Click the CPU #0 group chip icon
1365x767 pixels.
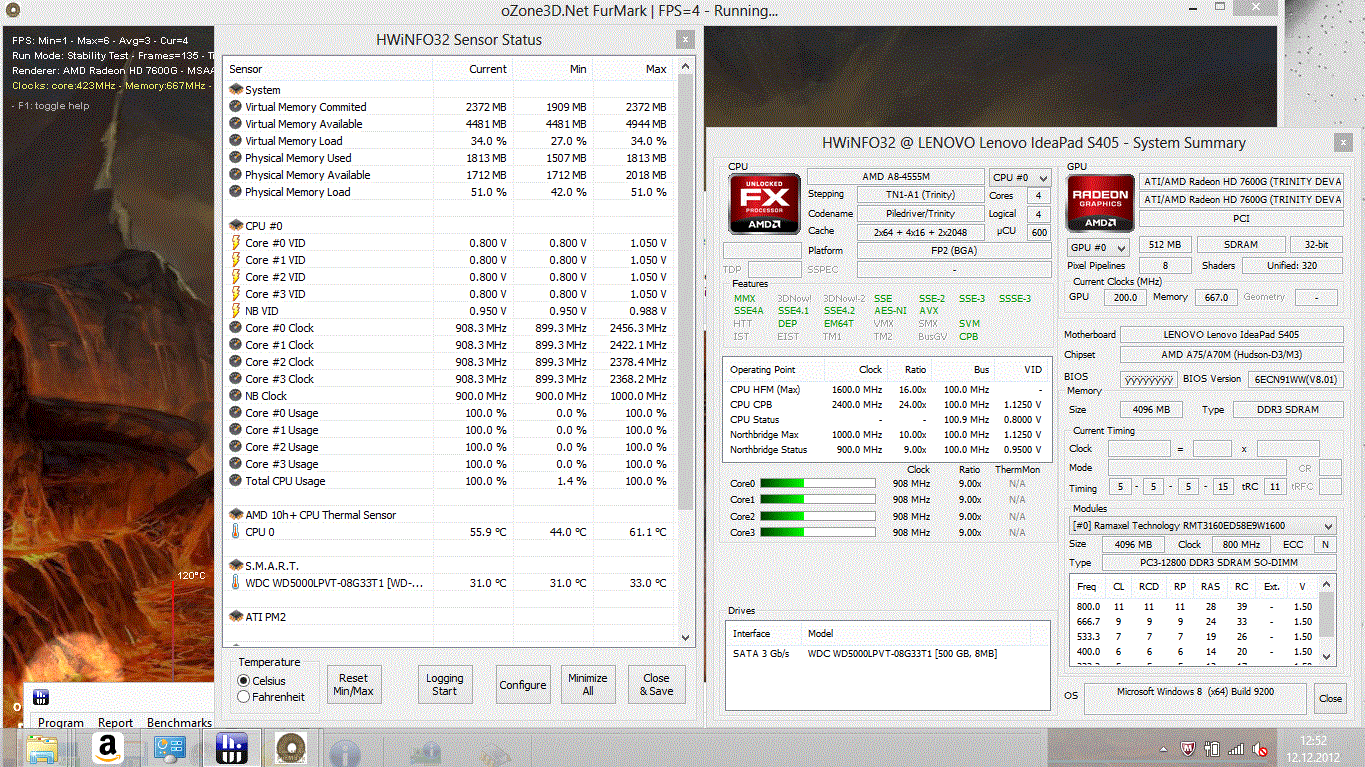coord(236,226)
